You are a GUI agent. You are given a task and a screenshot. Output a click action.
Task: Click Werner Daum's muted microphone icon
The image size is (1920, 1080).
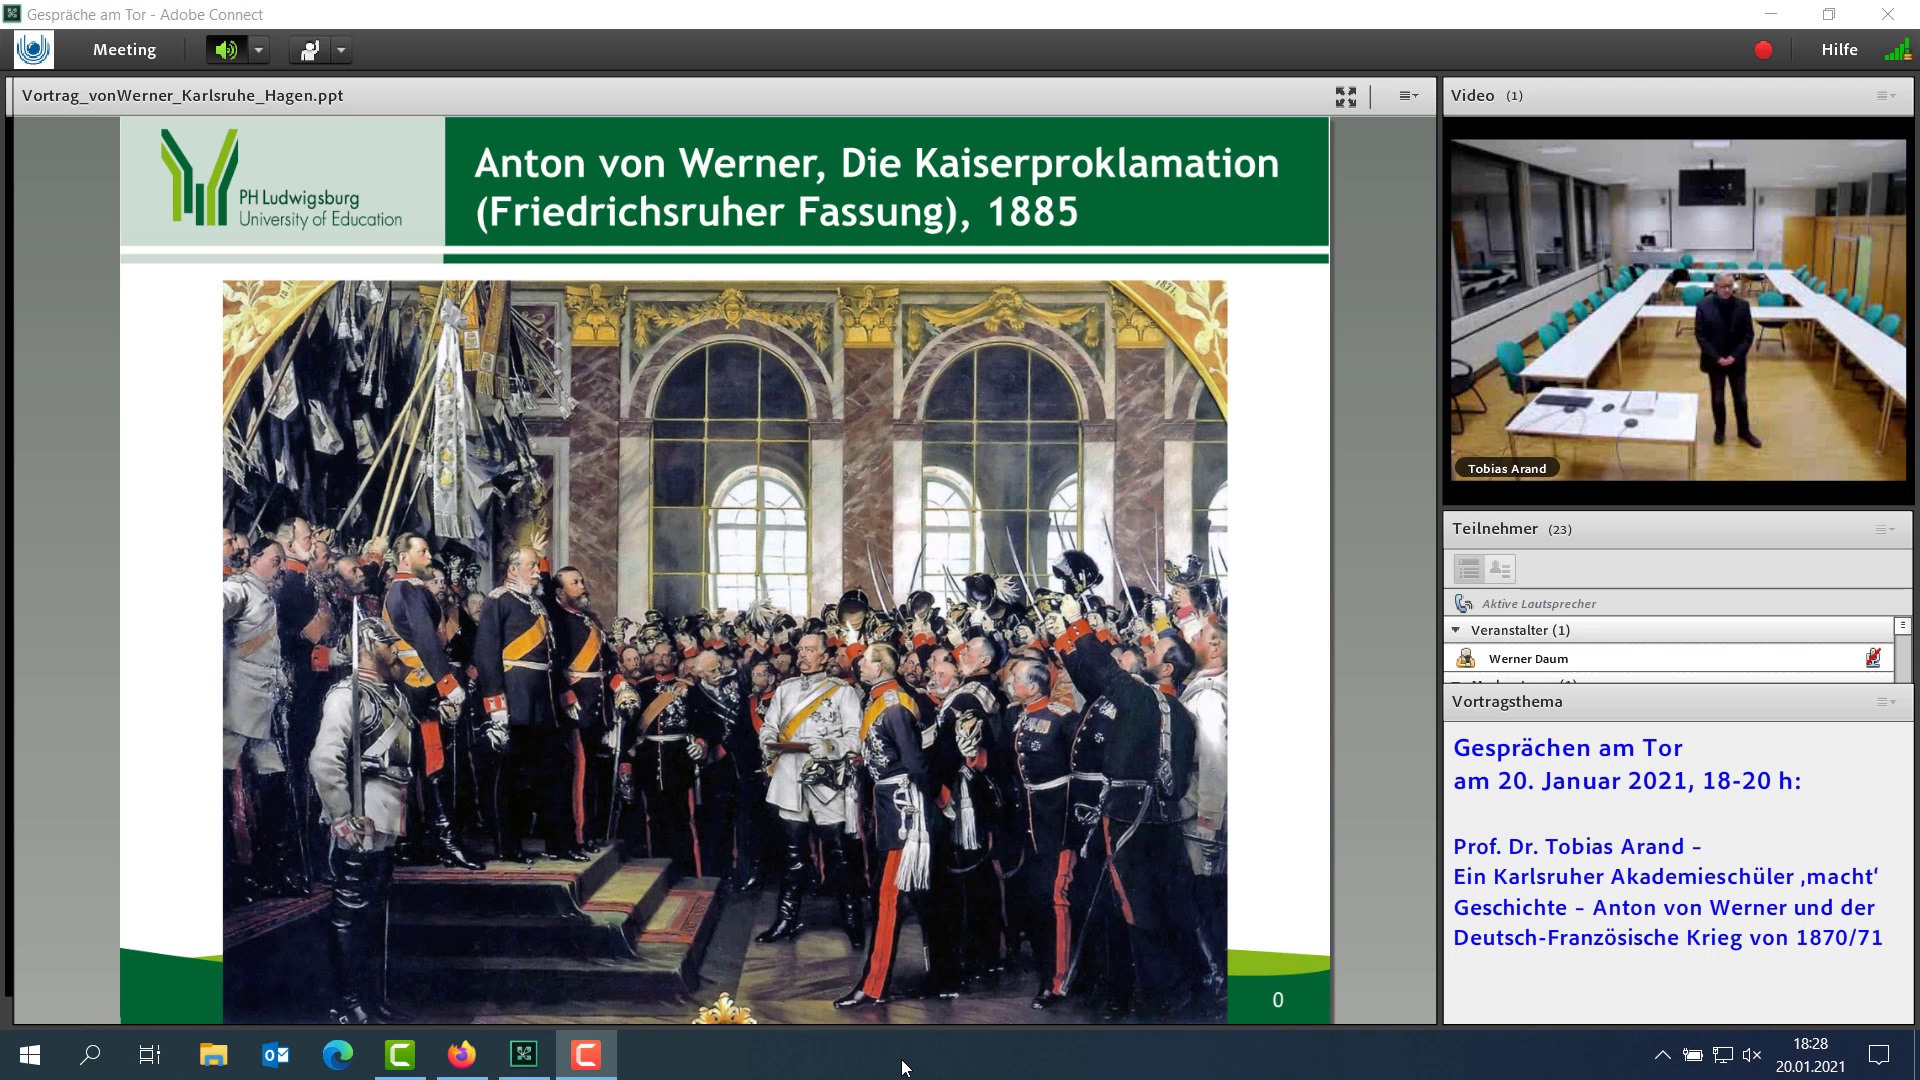(1872, 658)
